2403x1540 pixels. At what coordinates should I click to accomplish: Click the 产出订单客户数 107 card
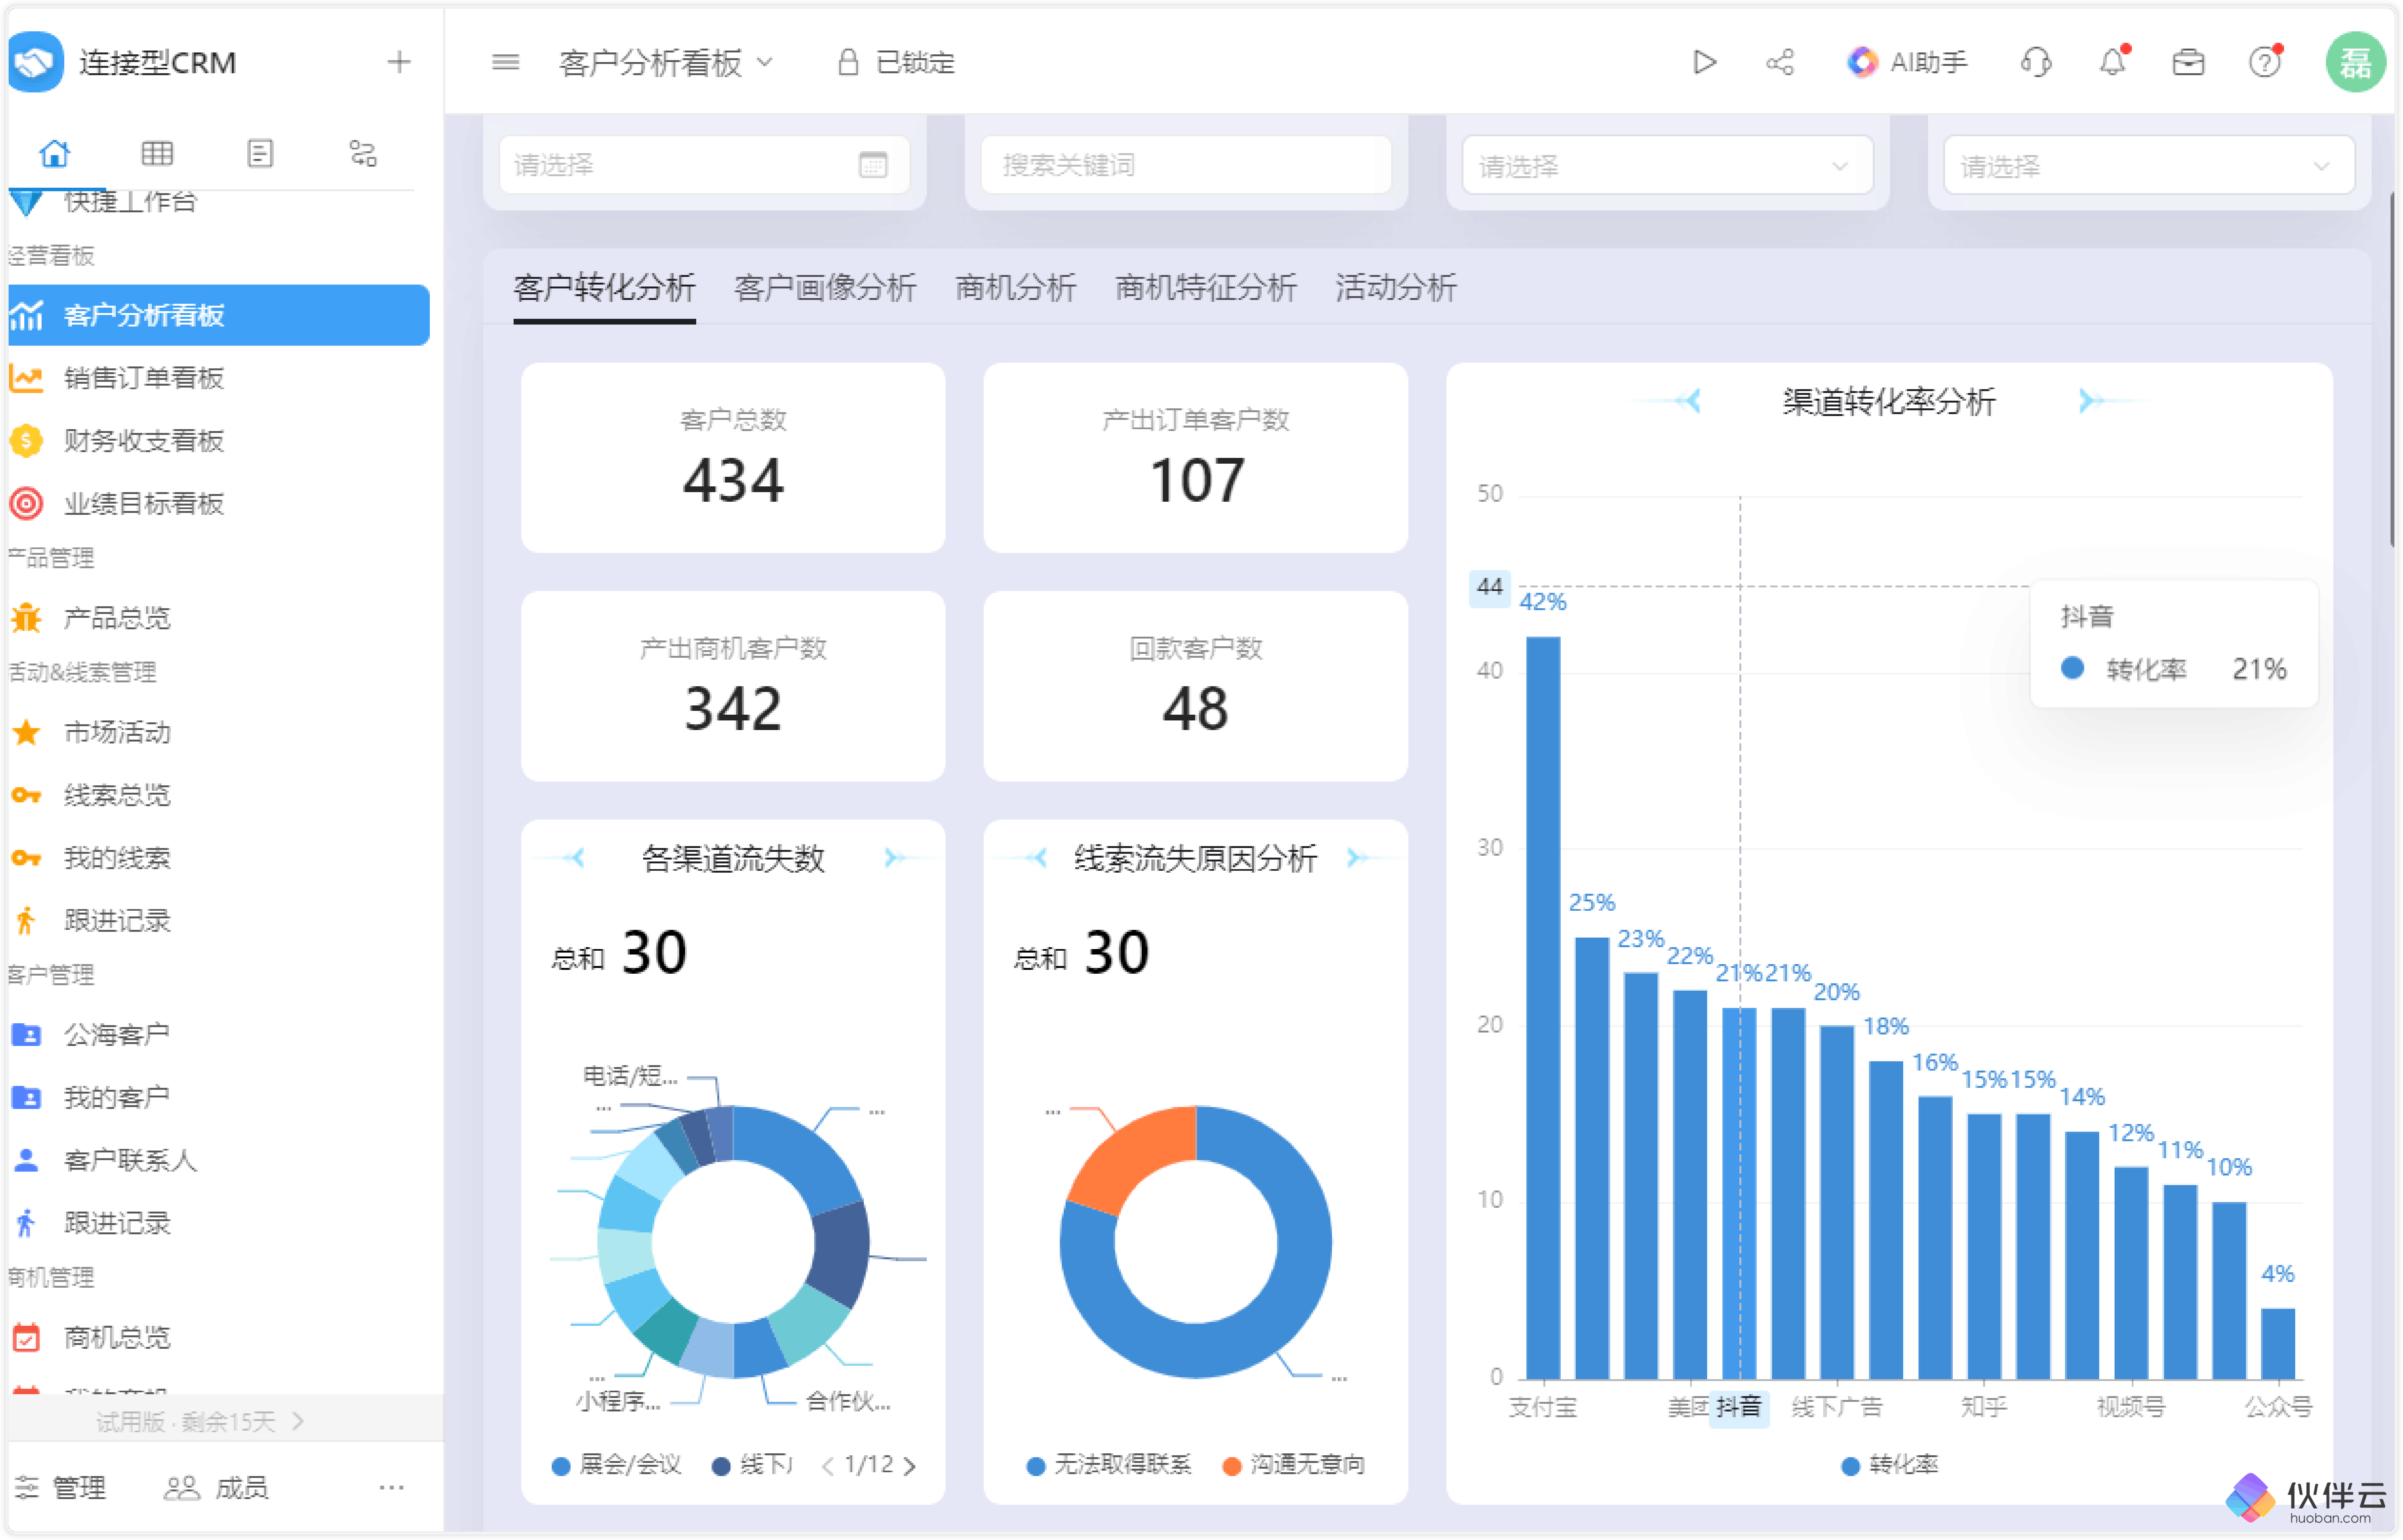1196,458
